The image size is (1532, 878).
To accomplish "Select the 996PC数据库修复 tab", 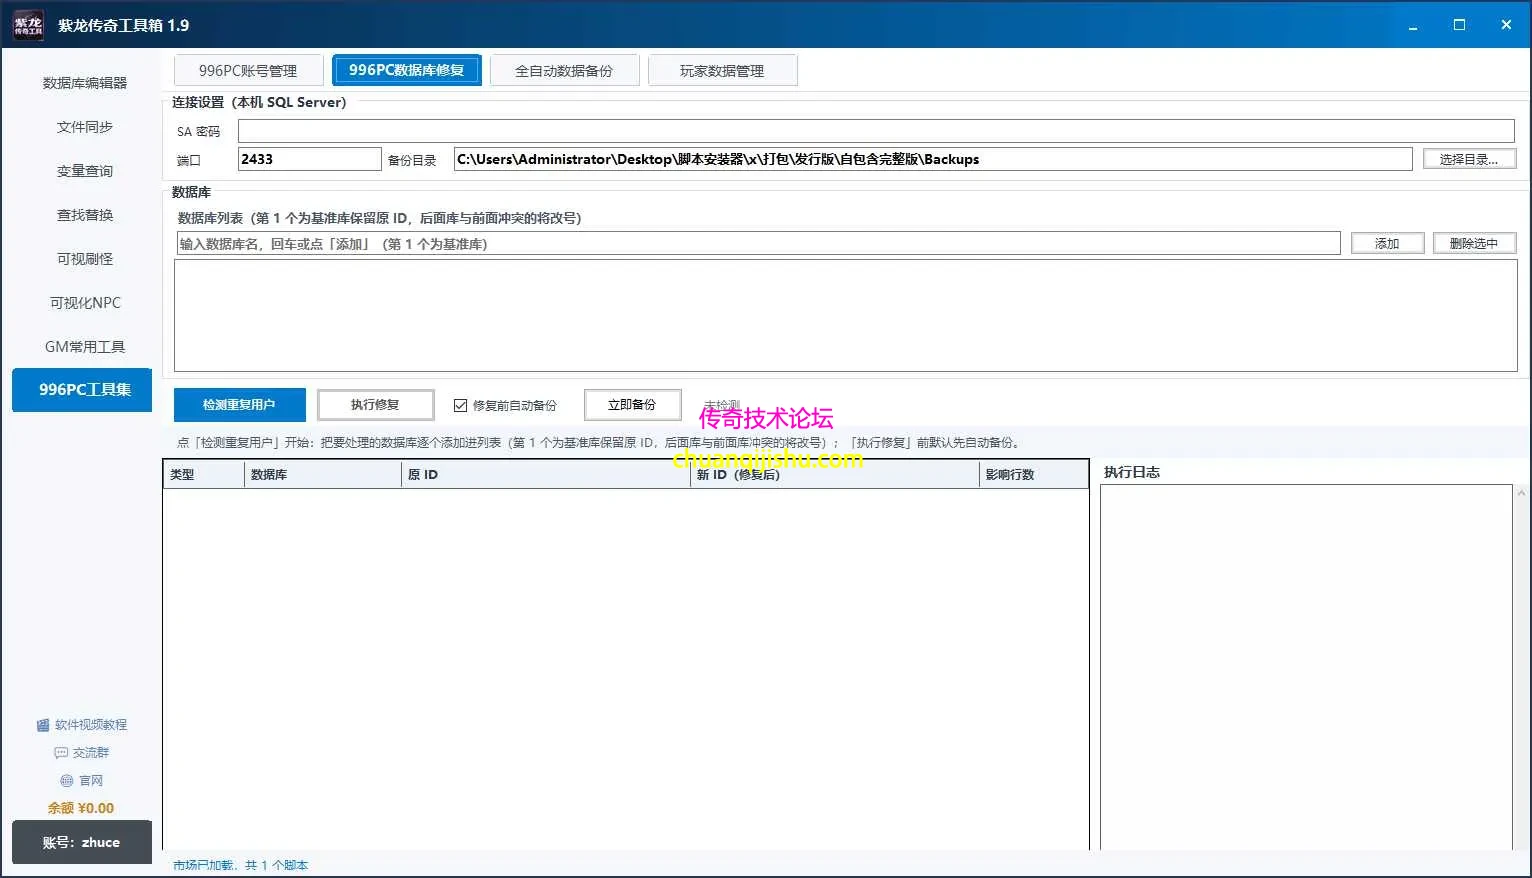I will pos(407,70).
